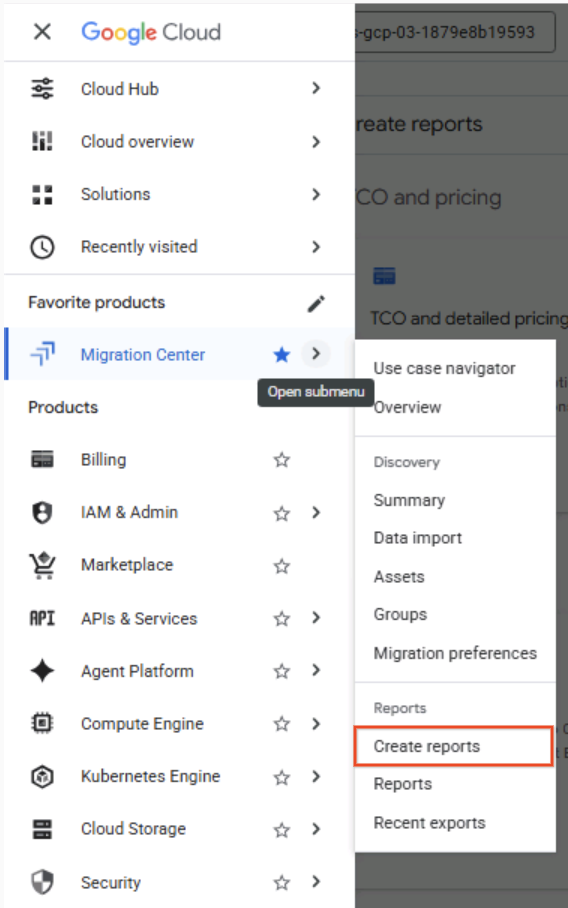Go to Cloud overview label
This screenshot has height=908, width=568.
(137, 142)
